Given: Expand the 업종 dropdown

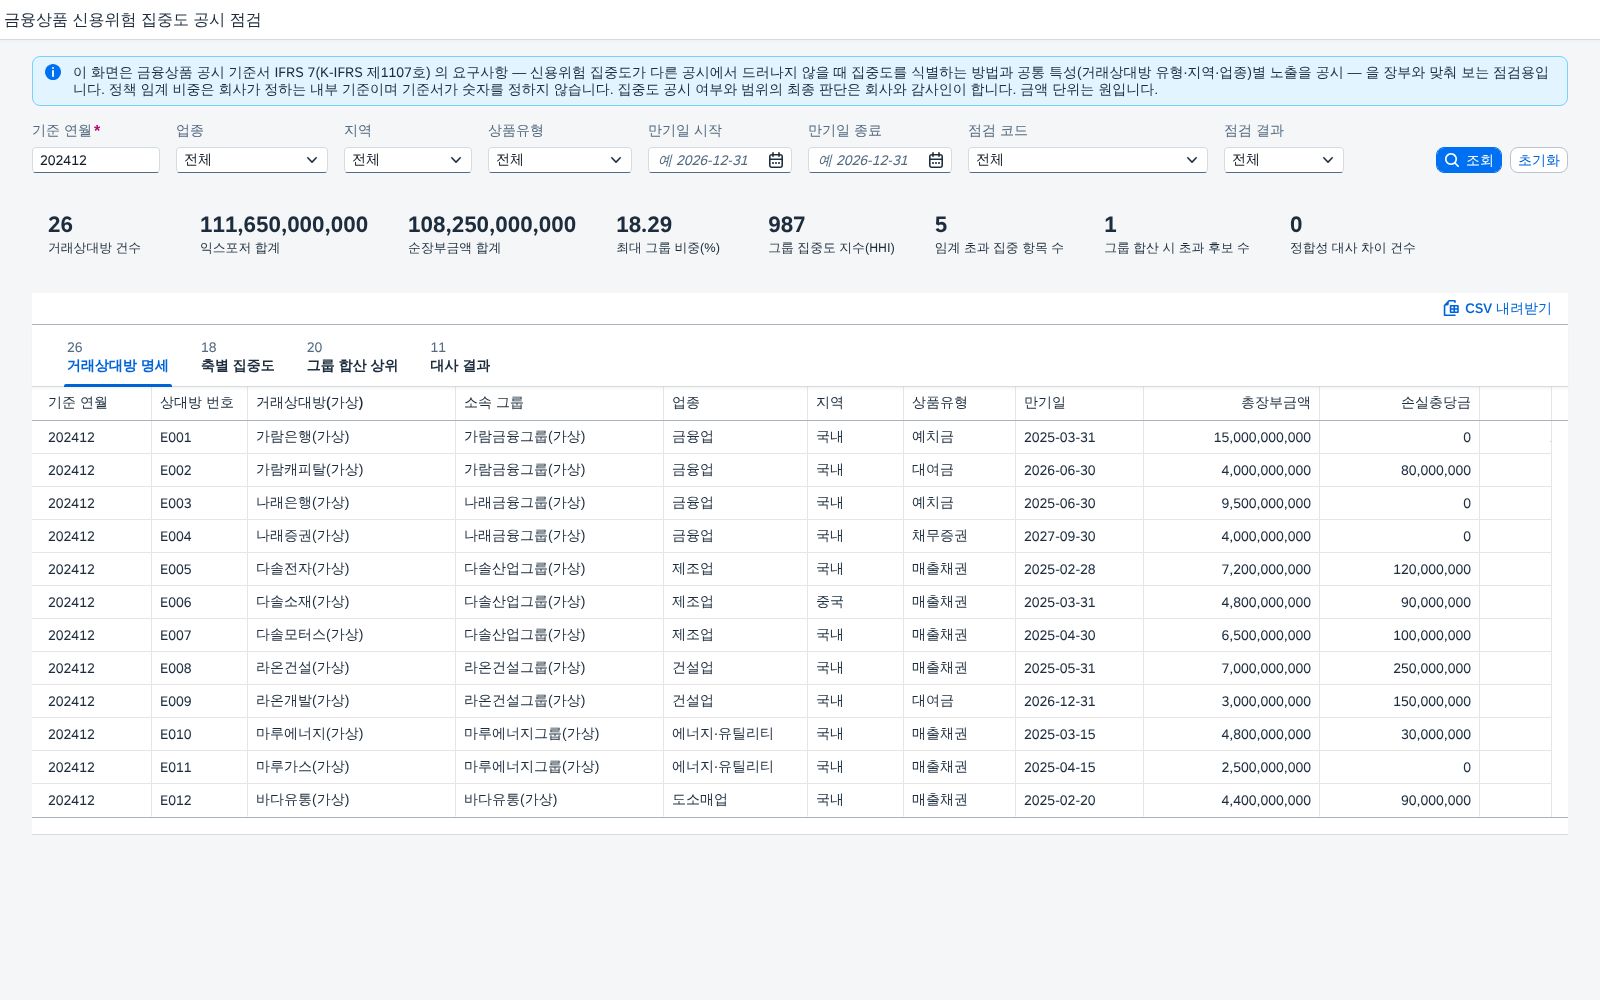Looking at the screenshot, I should click(252, 160).
